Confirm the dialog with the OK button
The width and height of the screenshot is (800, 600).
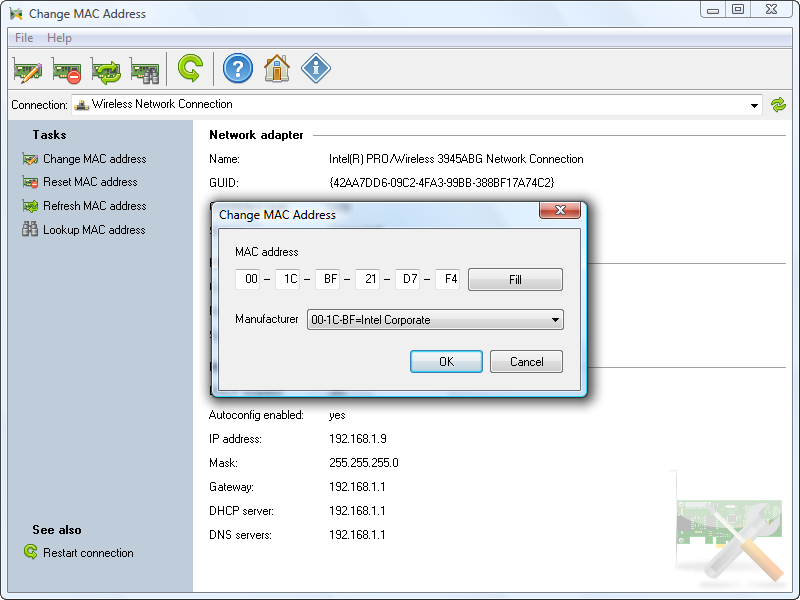446,362
